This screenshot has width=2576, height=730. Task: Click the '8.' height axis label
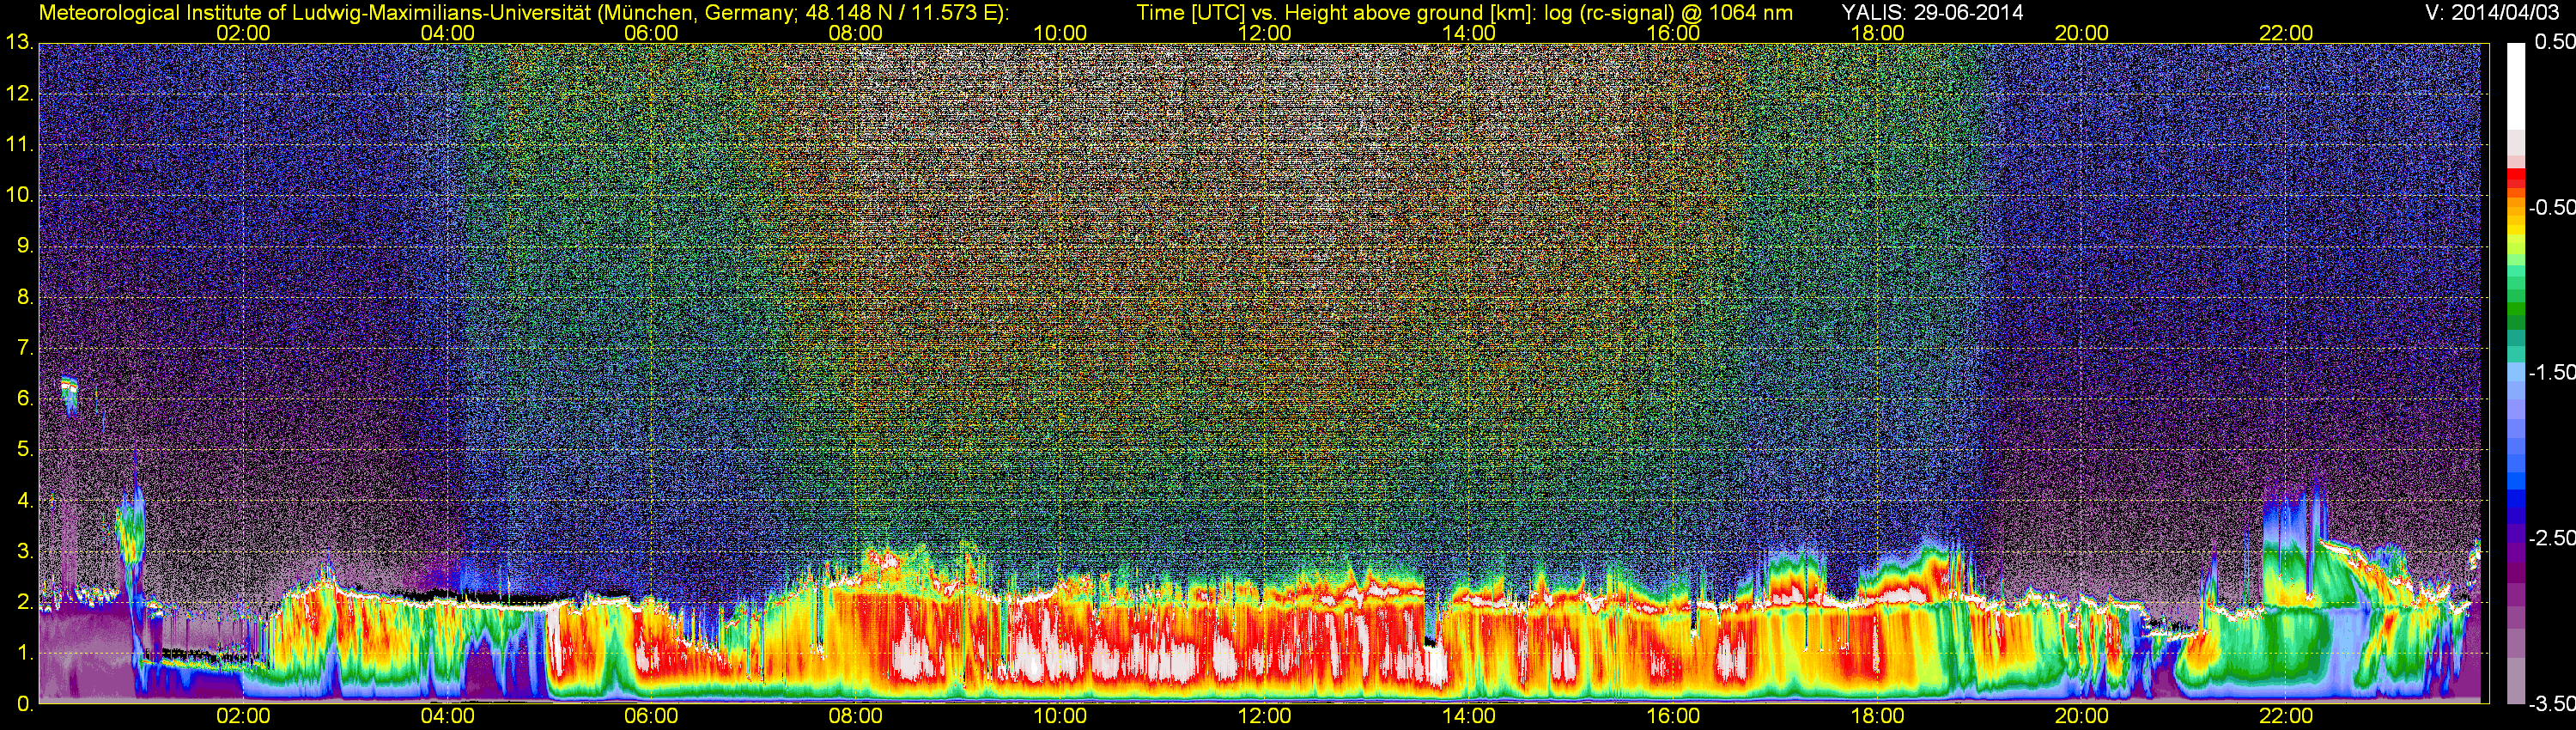25,297
